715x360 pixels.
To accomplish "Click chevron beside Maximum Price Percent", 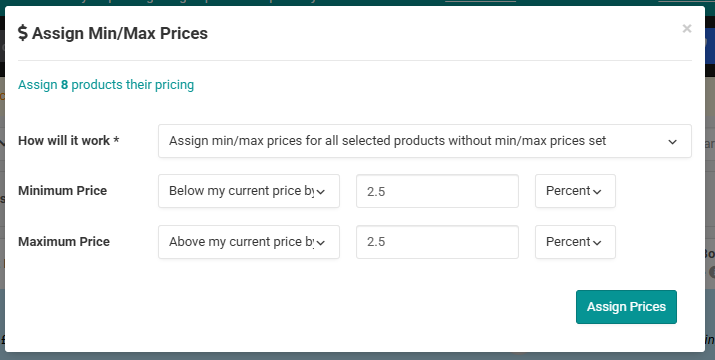I will (596, 243).
